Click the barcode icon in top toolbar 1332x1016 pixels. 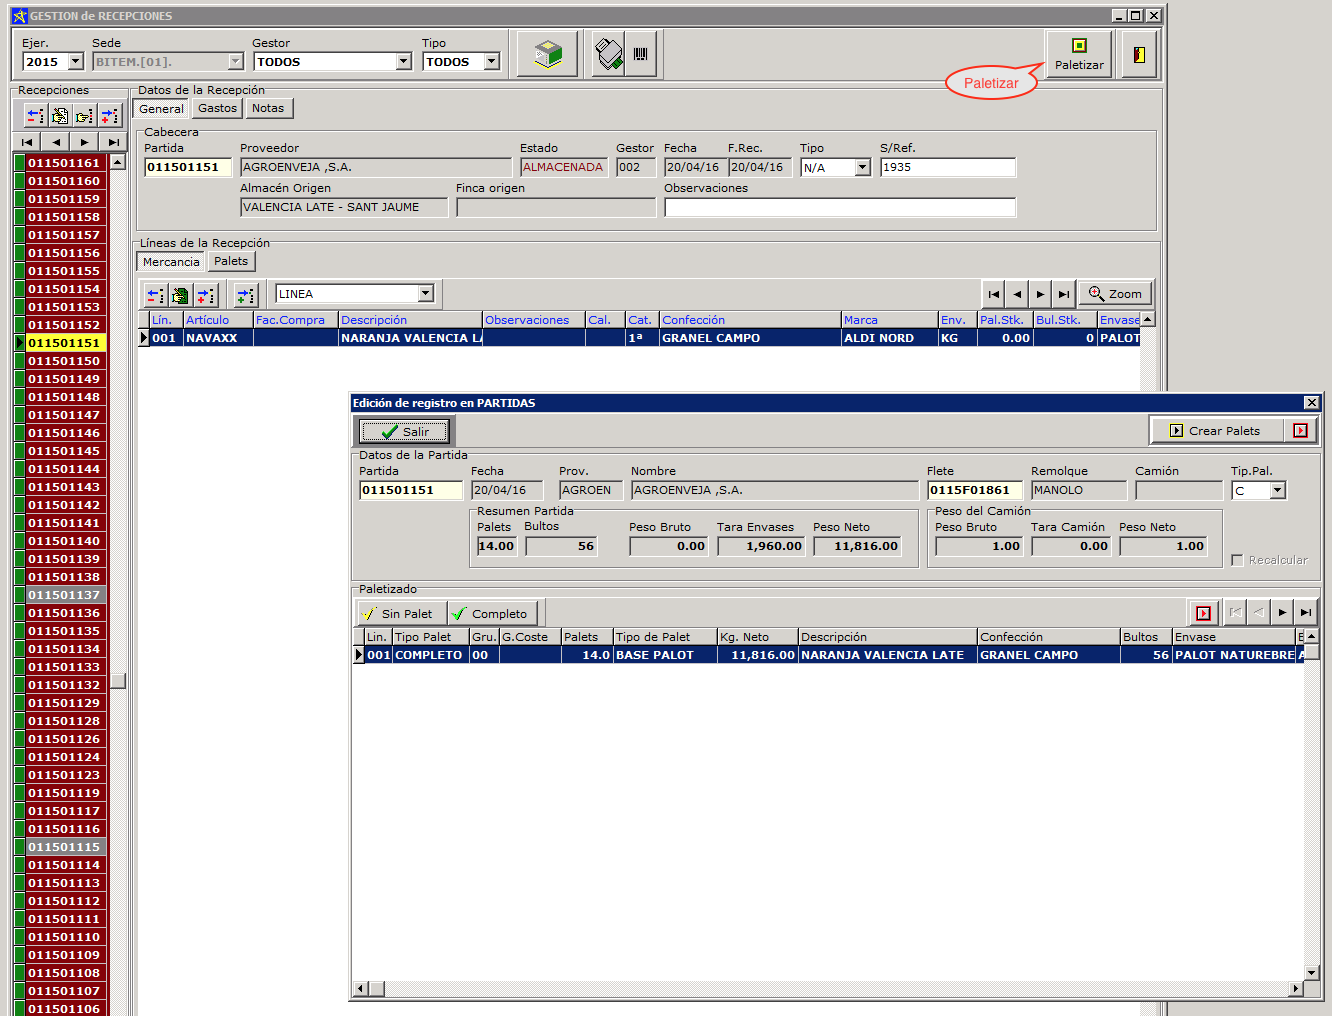(640, 54)
